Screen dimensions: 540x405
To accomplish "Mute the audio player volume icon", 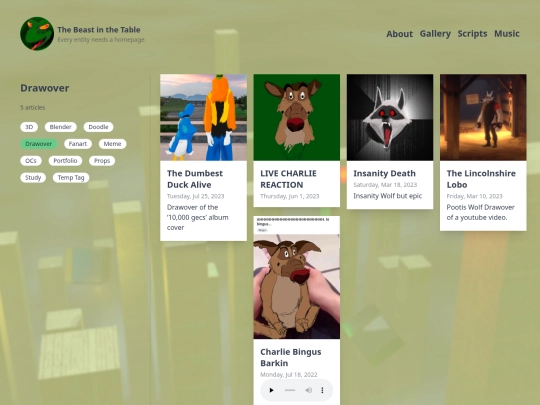I will [309, 390].
